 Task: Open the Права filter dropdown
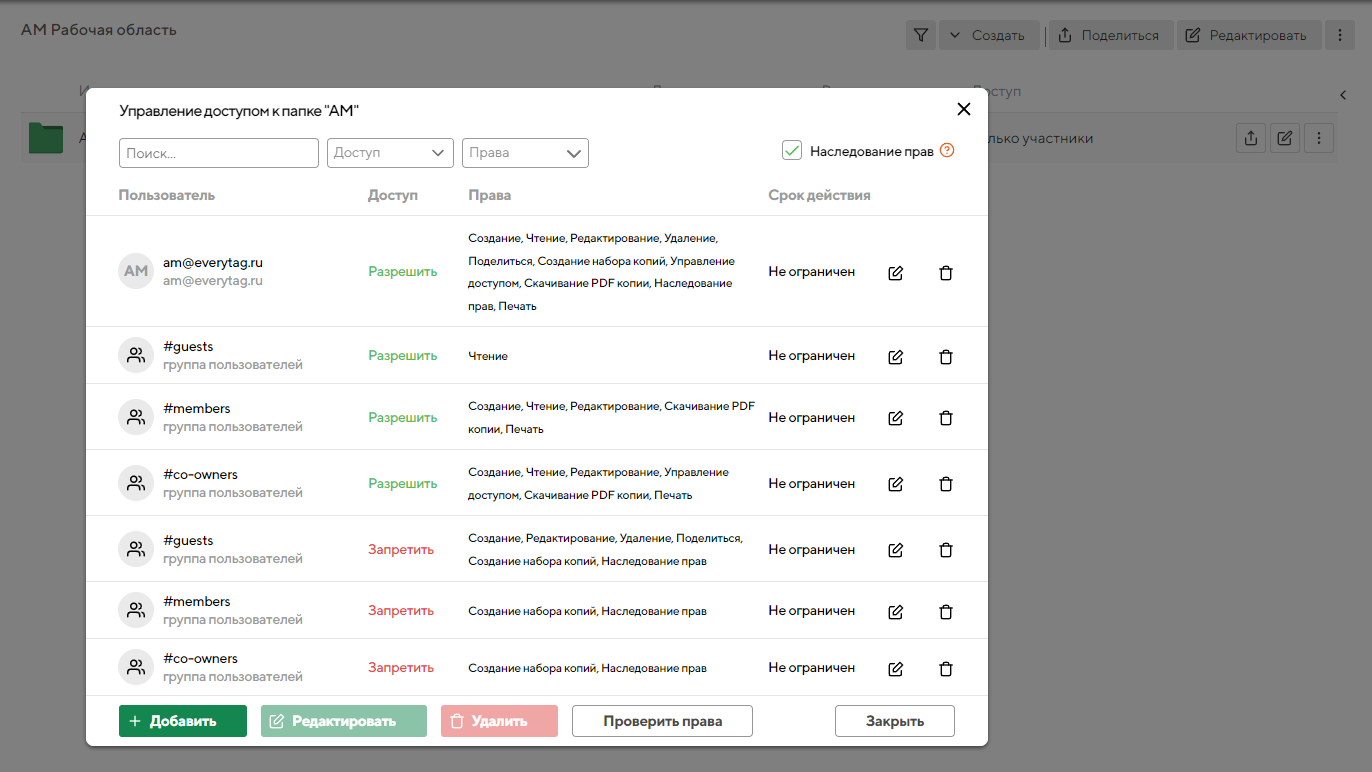click(x=525, y=153)
